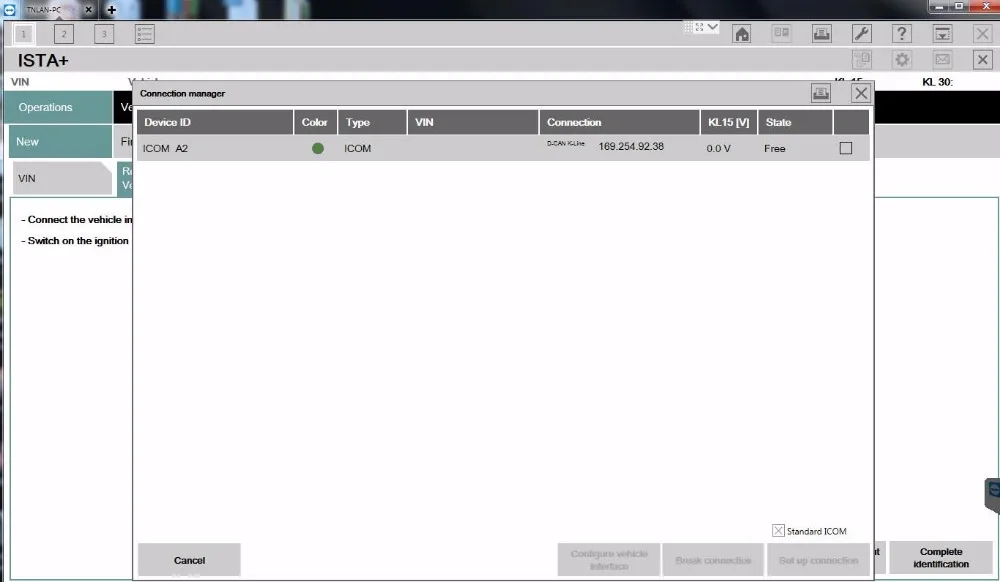Click the D-CAN K-Line connection label
The image size is (1000, 582).
point(566,143)
